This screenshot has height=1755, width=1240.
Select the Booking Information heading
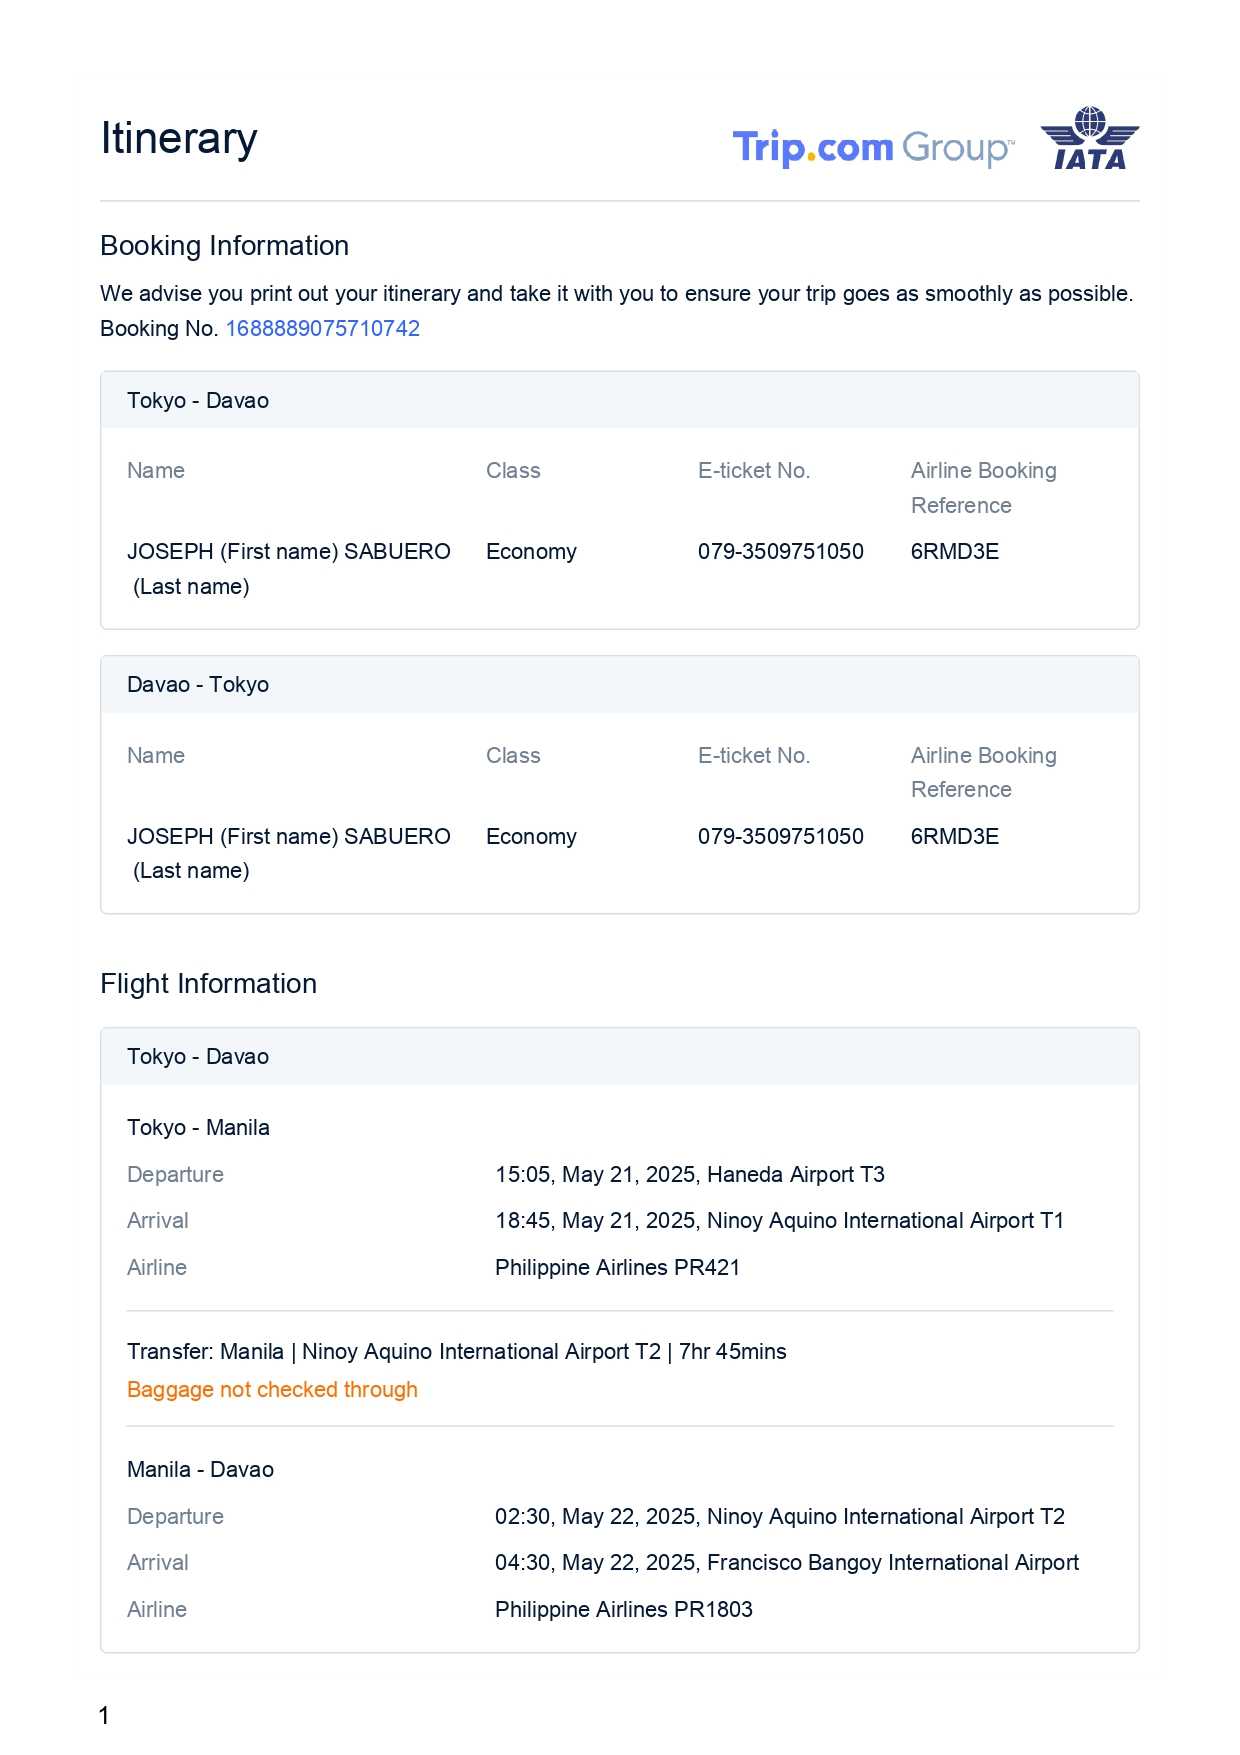[224, 246]
